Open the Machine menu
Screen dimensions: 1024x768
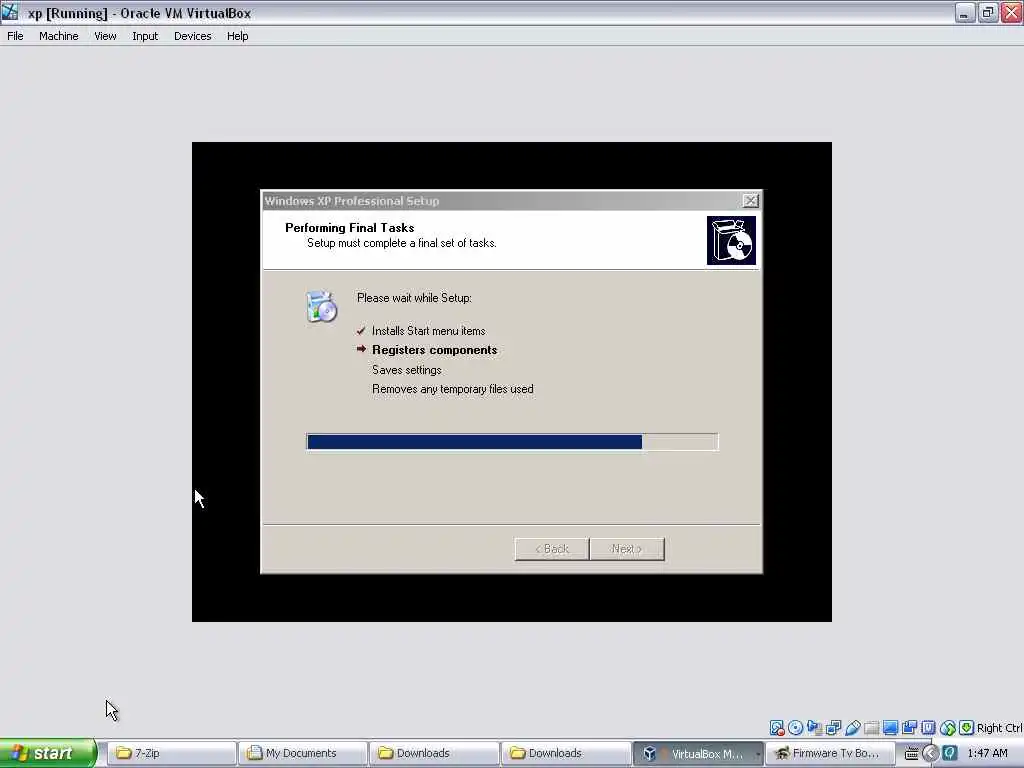(58, 36)
